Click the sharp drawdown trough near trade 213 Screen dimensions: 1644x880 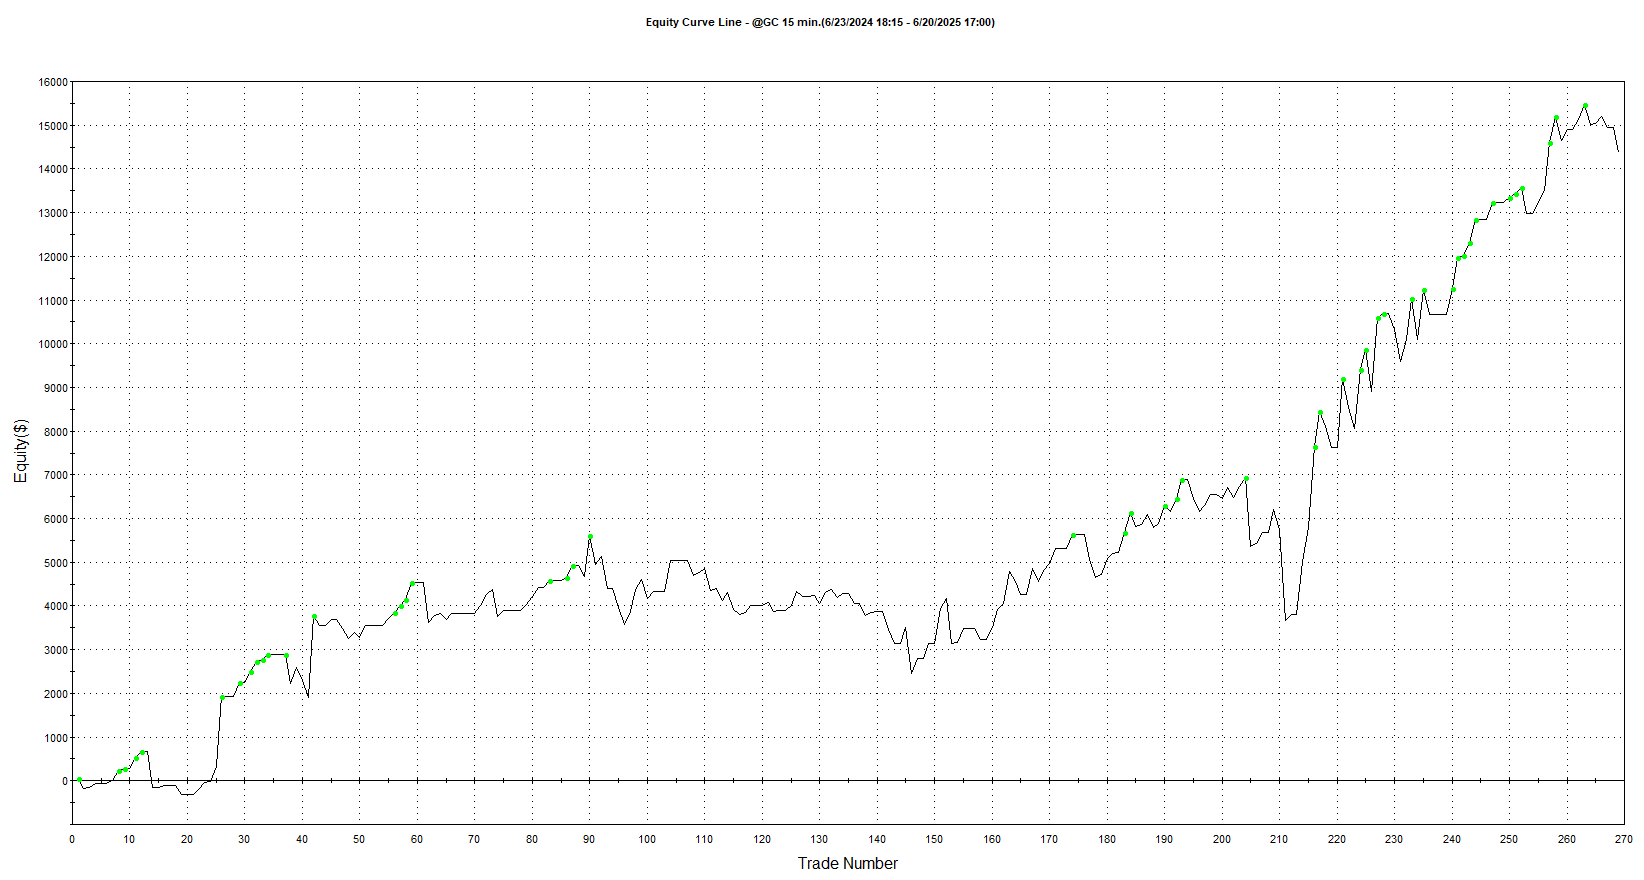point(1286,620)
